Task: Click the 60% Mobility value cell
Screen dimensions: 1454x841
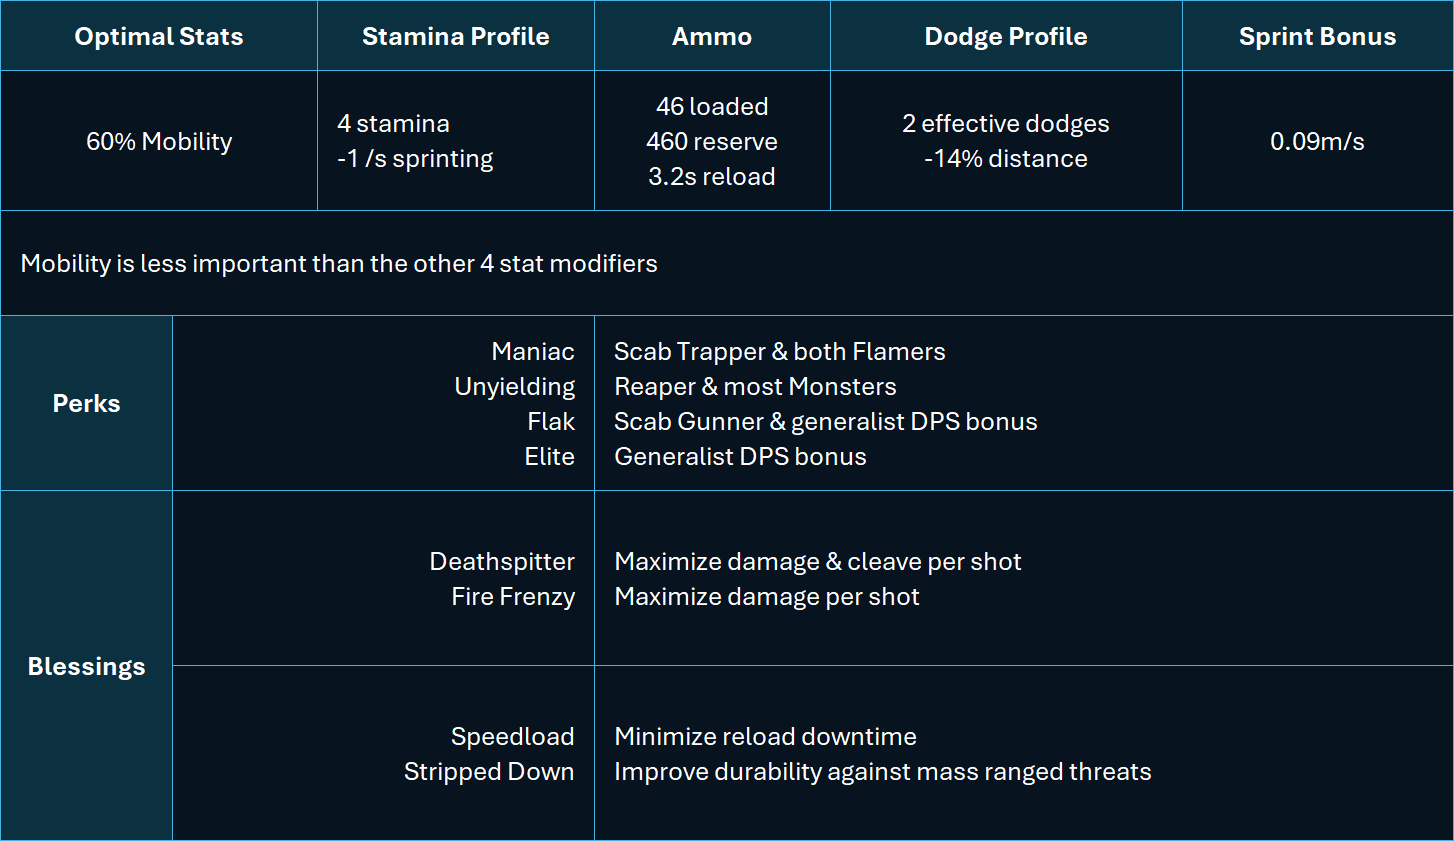Action: 159,141
